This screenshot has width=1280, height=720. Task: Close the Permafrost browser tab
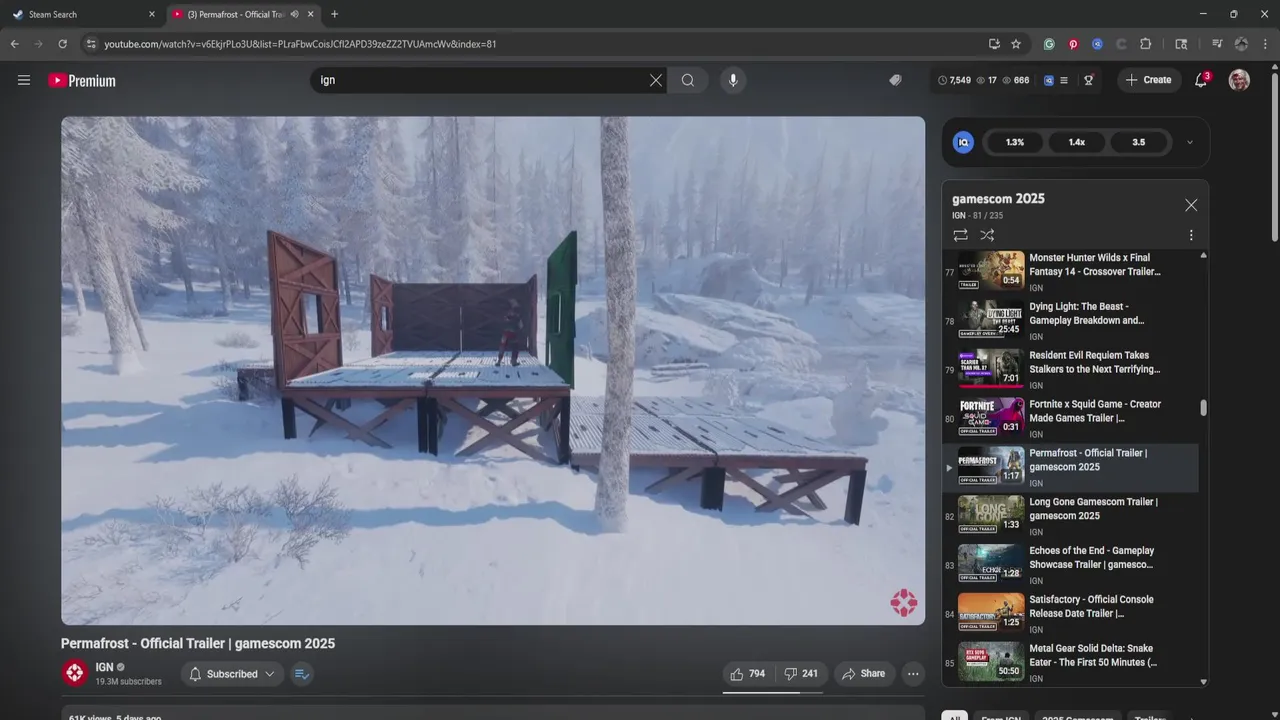pyautogui.click(x=311, y=14)
